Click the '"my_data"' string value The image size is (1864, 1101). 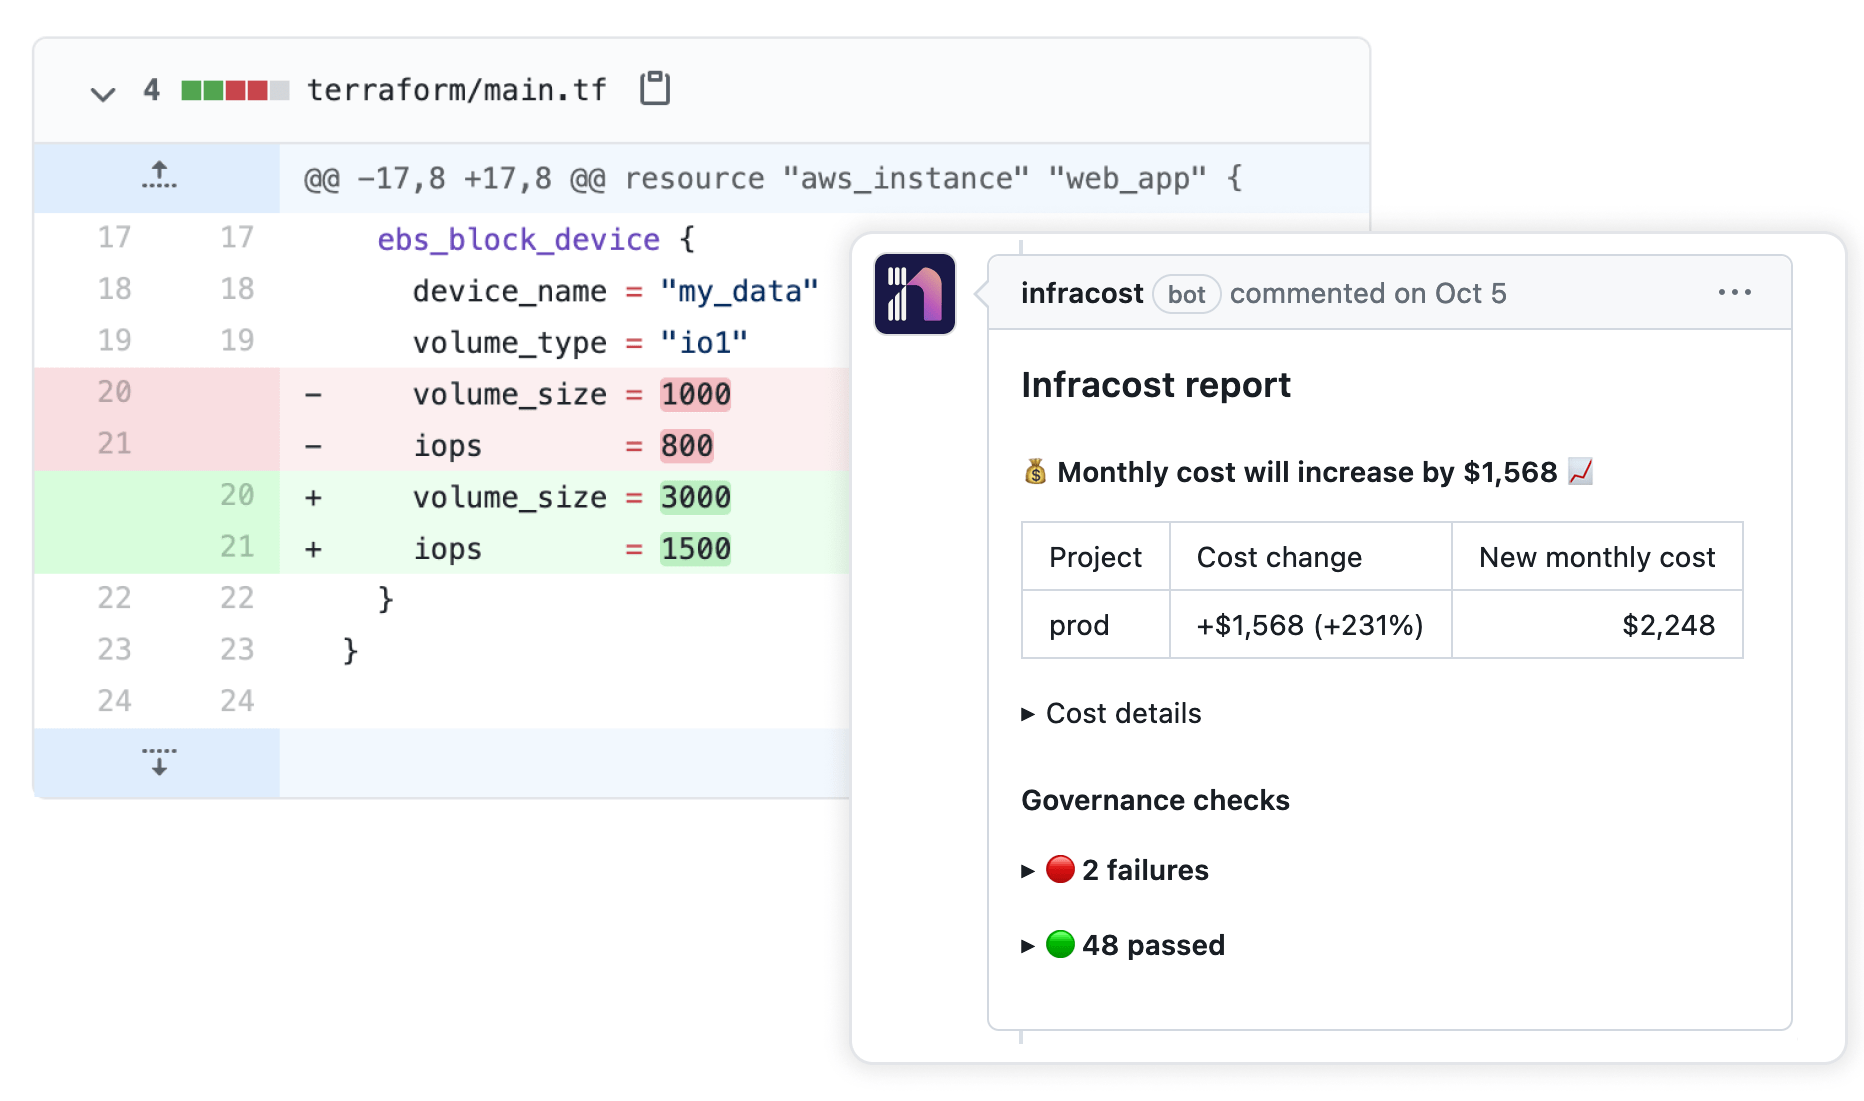[739, 291]
